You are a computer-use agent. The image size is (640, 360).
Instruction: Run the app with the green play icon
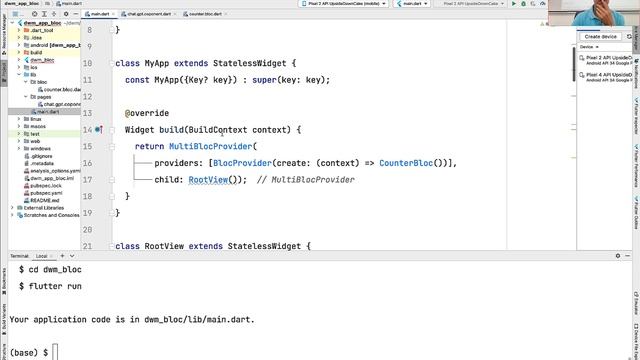[513, 4]
